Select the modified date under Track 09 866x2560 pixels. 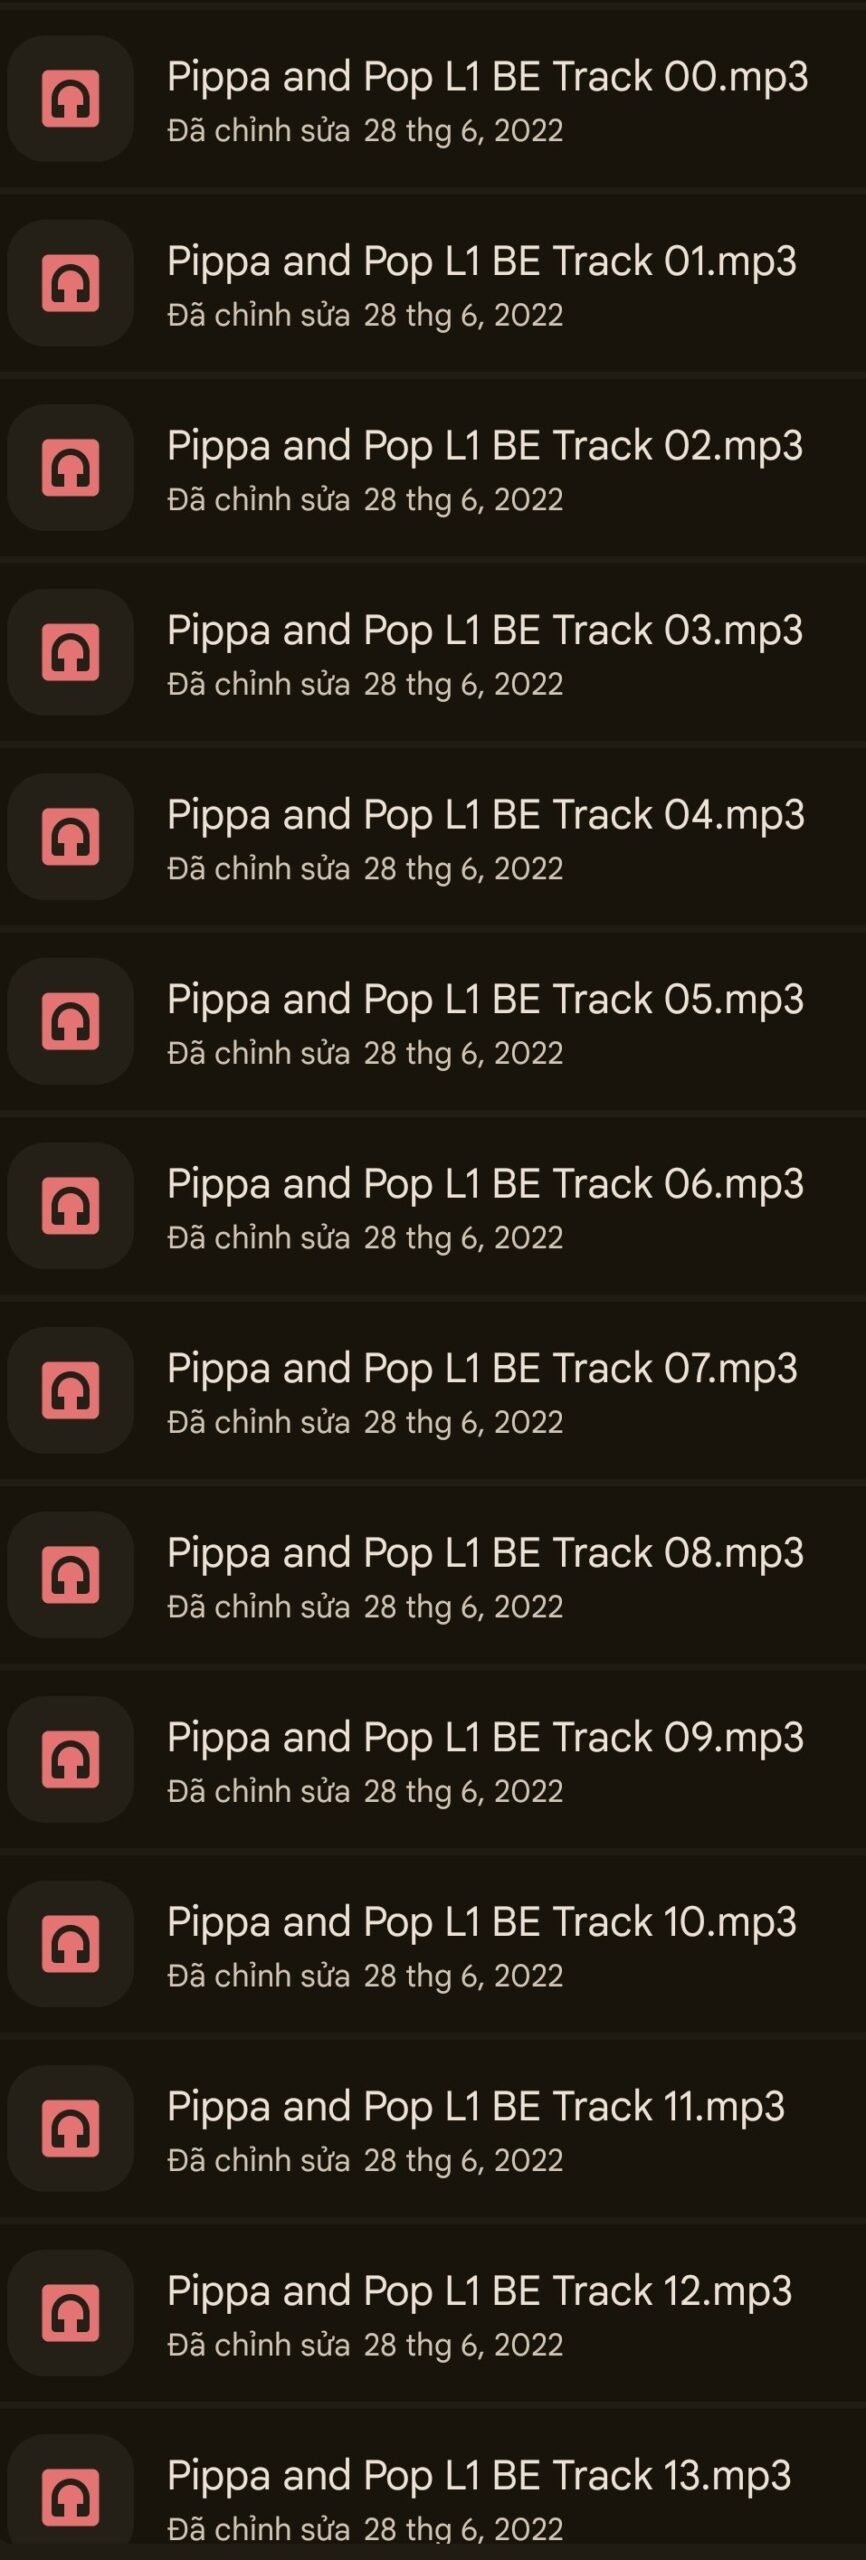365,1791
